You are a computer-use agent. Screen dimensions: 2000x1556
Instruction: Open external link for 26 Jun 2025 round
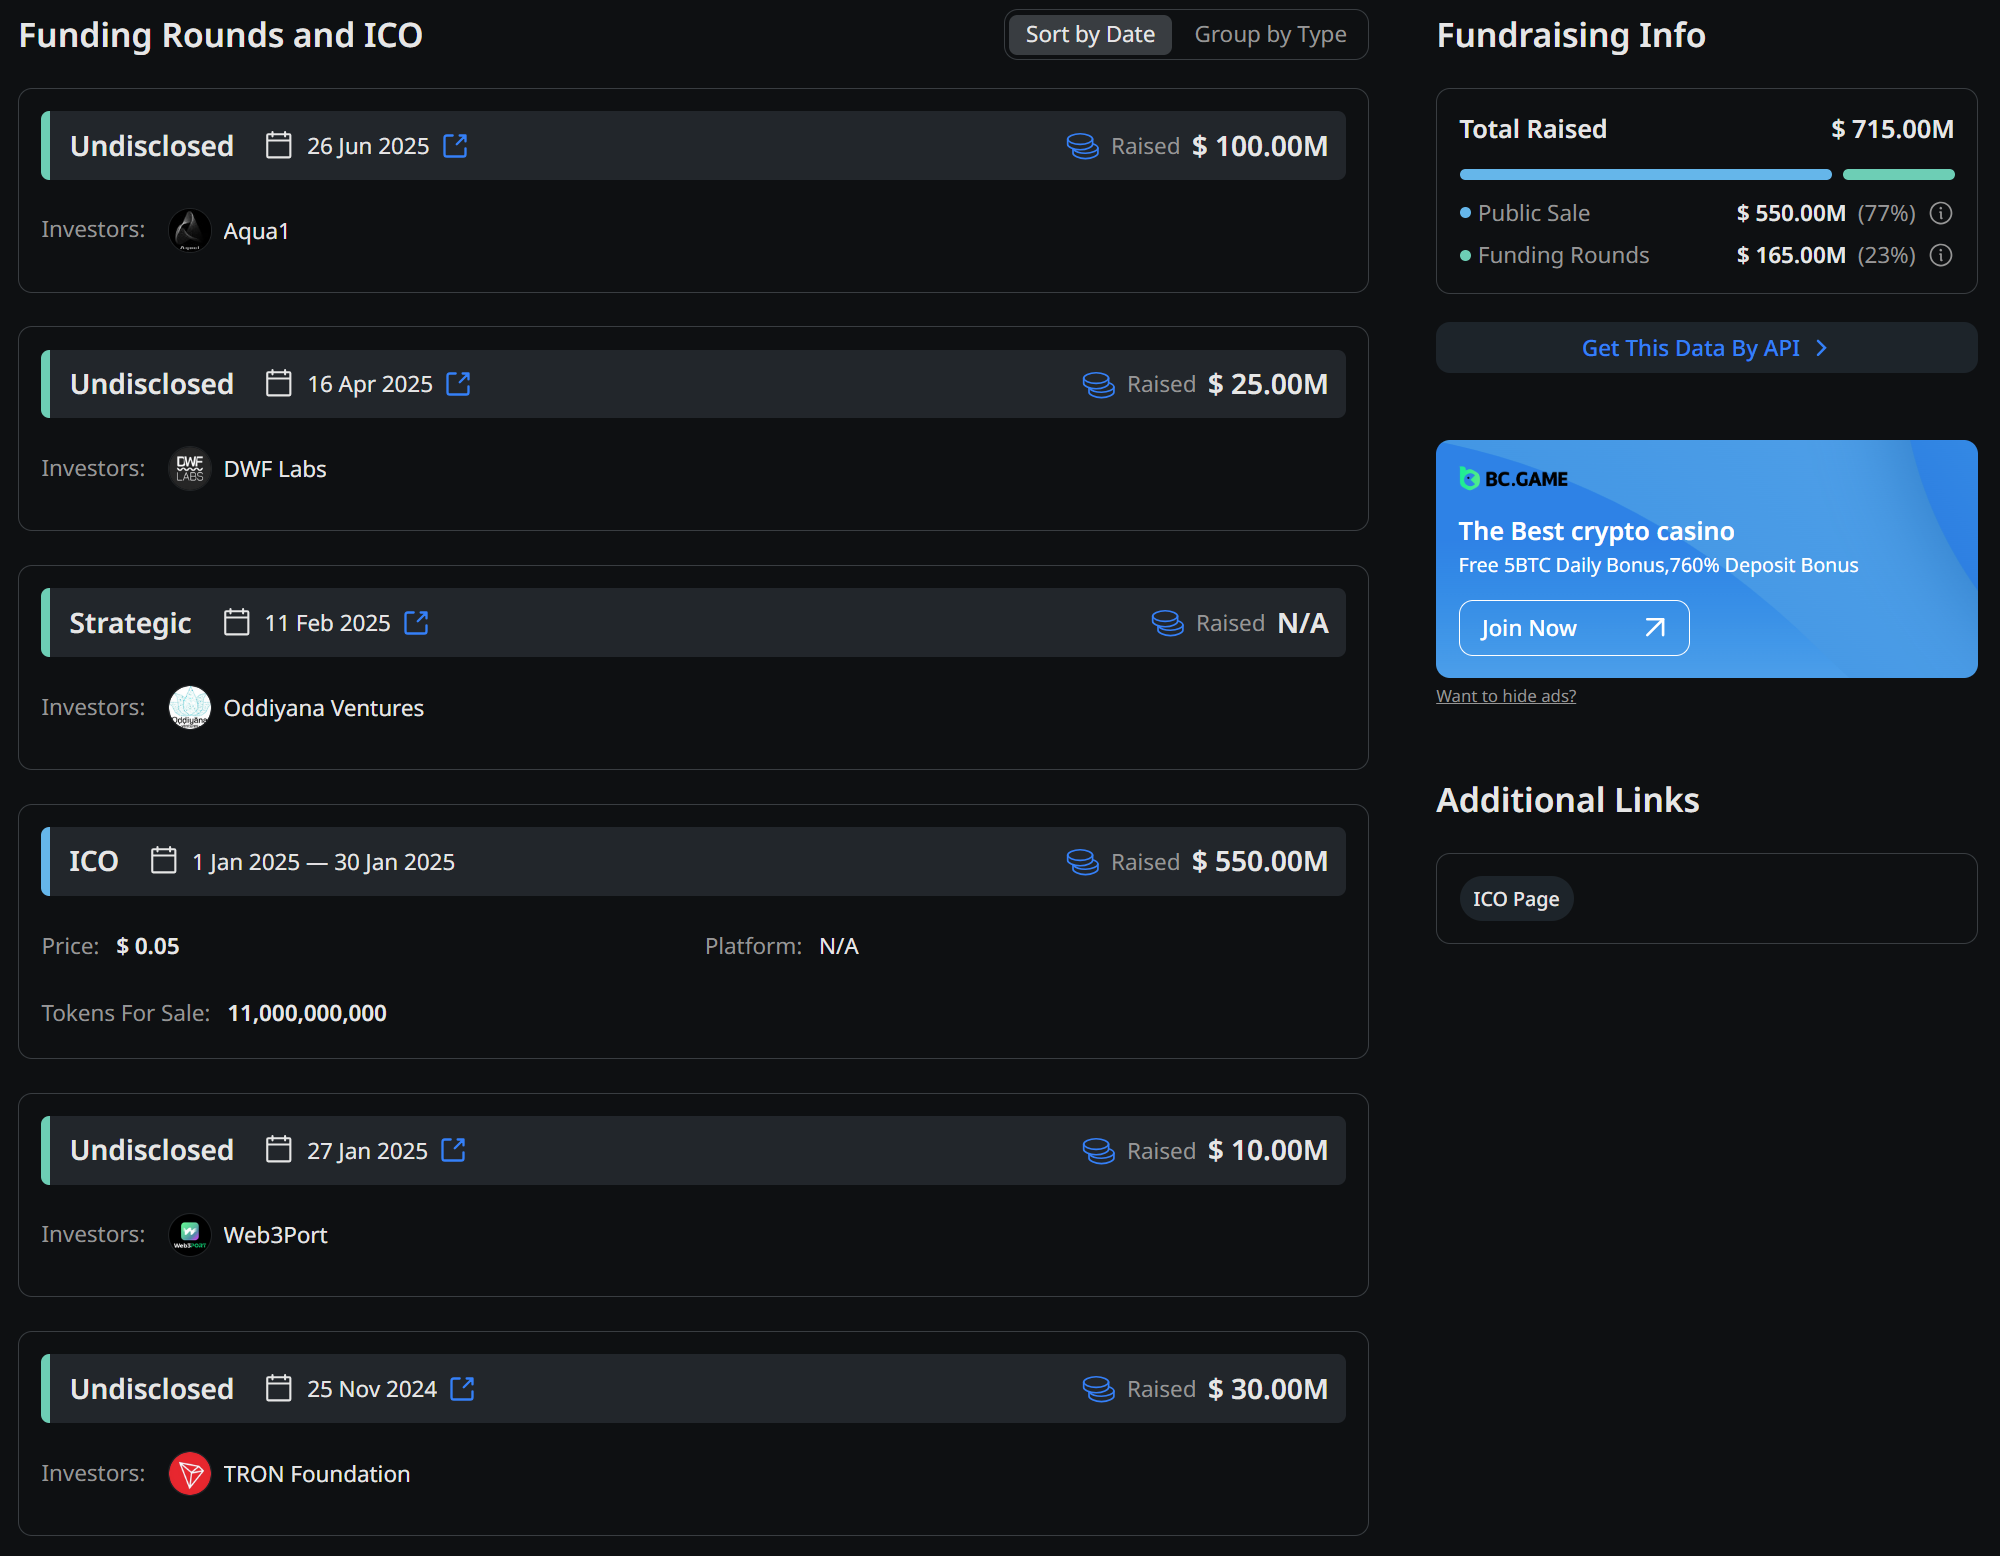[x=455, y=146]
